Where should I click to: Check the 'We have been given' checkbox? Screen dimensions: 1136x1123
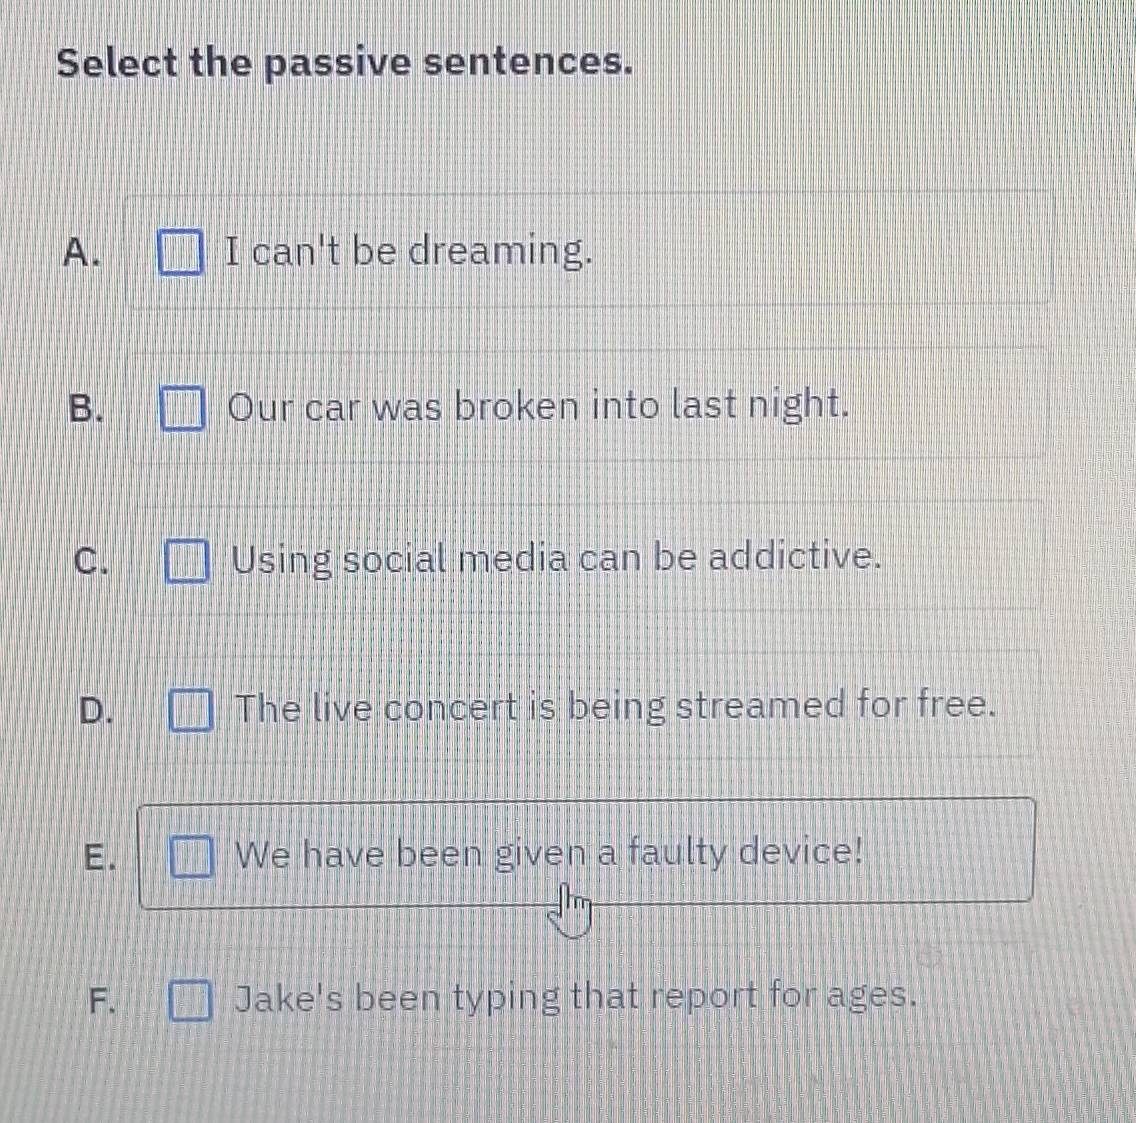click(x=191, y=856)
